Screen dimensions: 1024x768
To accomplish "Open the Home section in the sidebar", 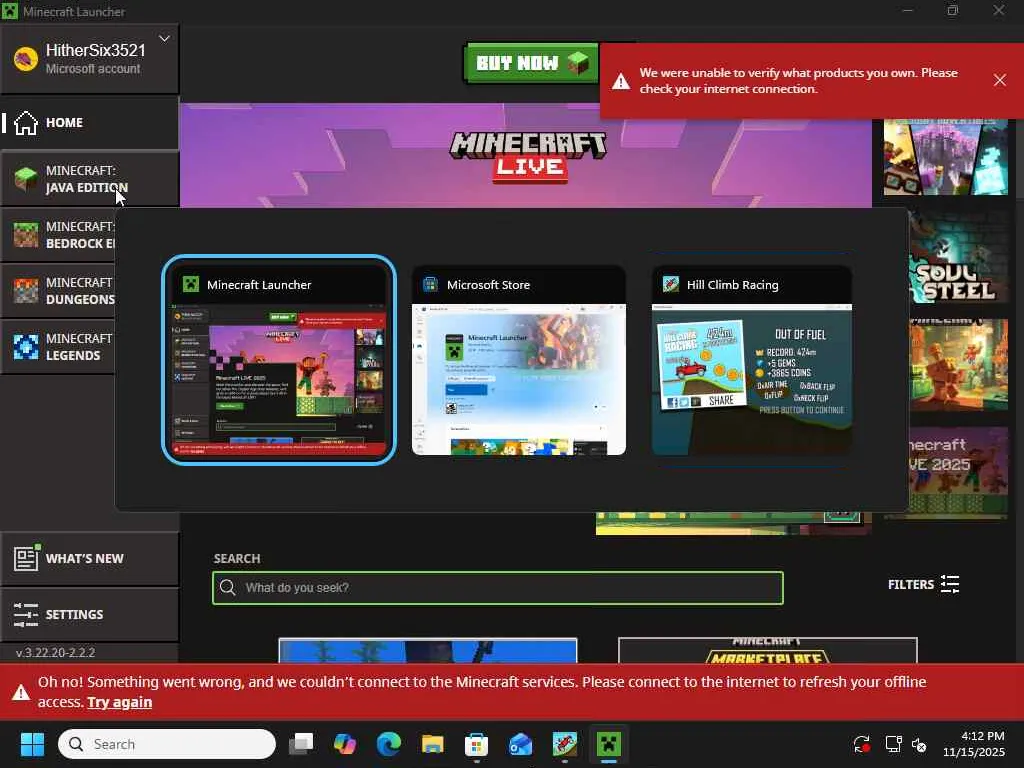I will coord(89,123).
